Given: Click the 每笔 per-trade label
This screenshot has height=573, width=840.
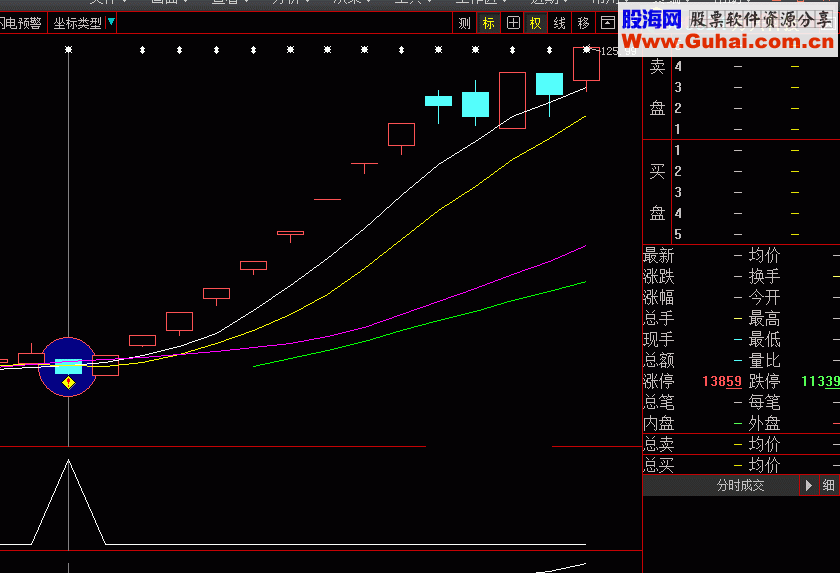Looking at the screenshot, I should click(x=764, y=402).
